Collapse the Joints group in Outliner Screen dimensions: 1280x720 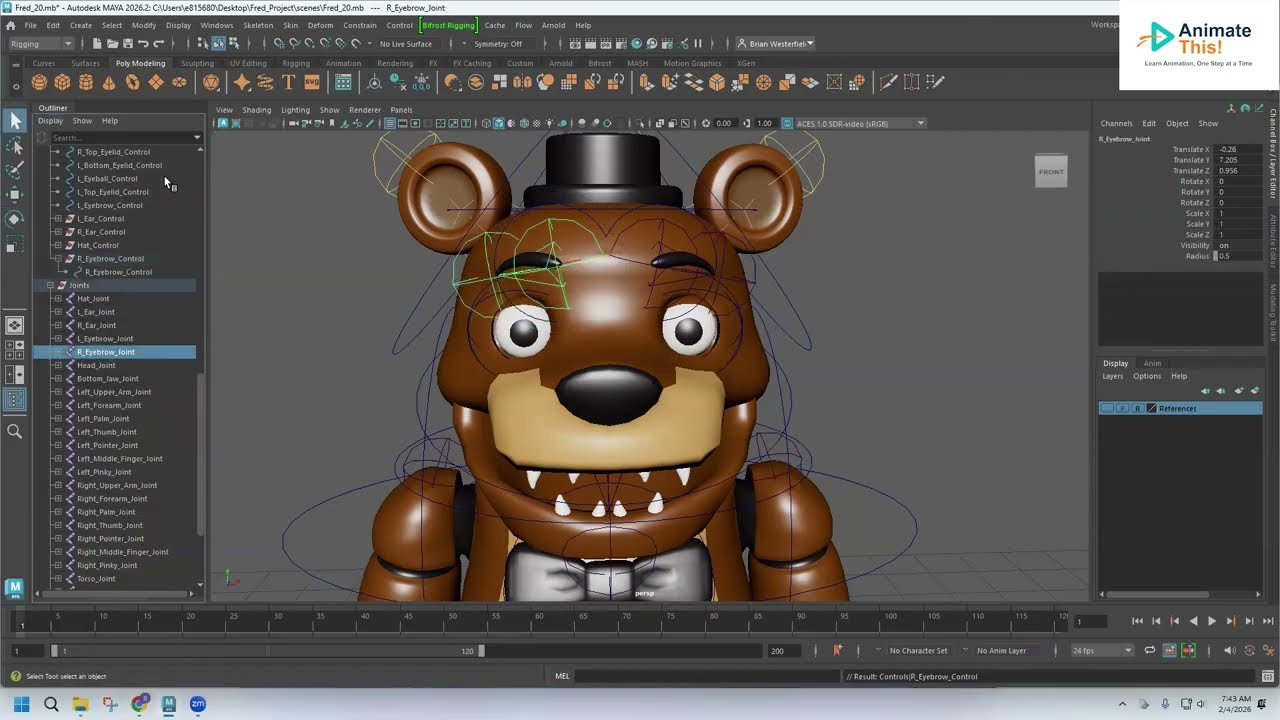50,285
